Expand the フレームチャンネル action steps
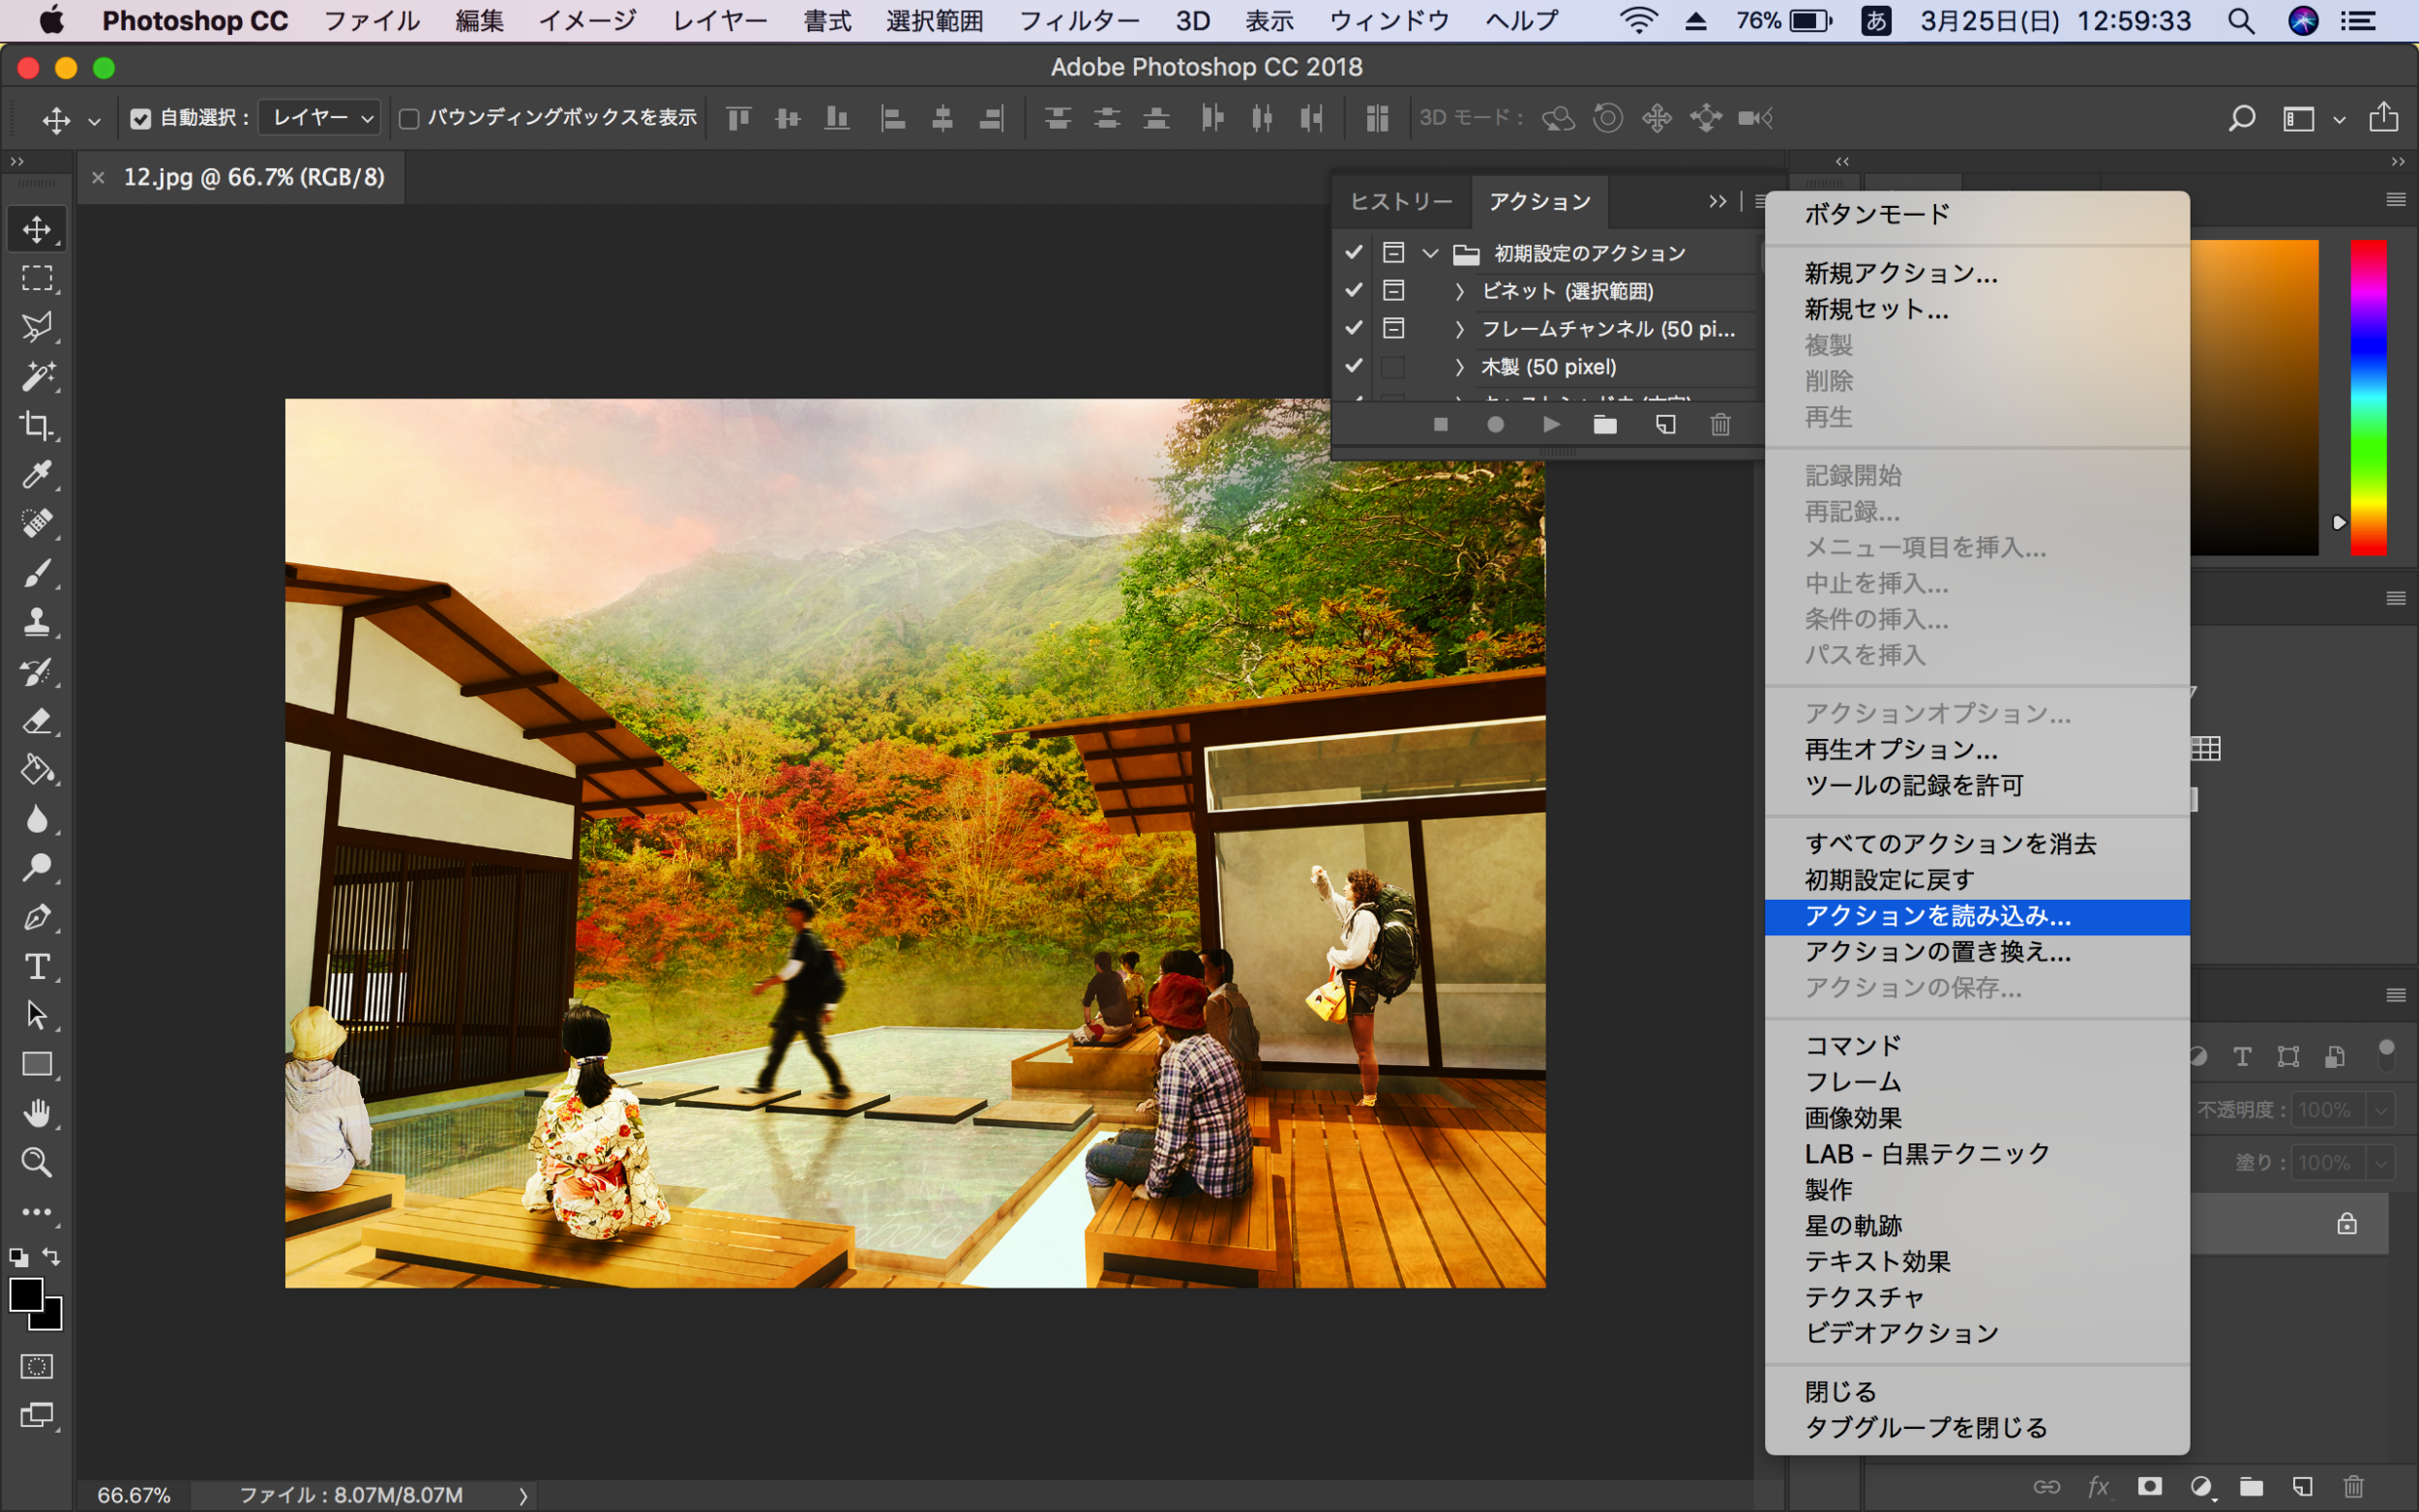 pos(1459,329)
